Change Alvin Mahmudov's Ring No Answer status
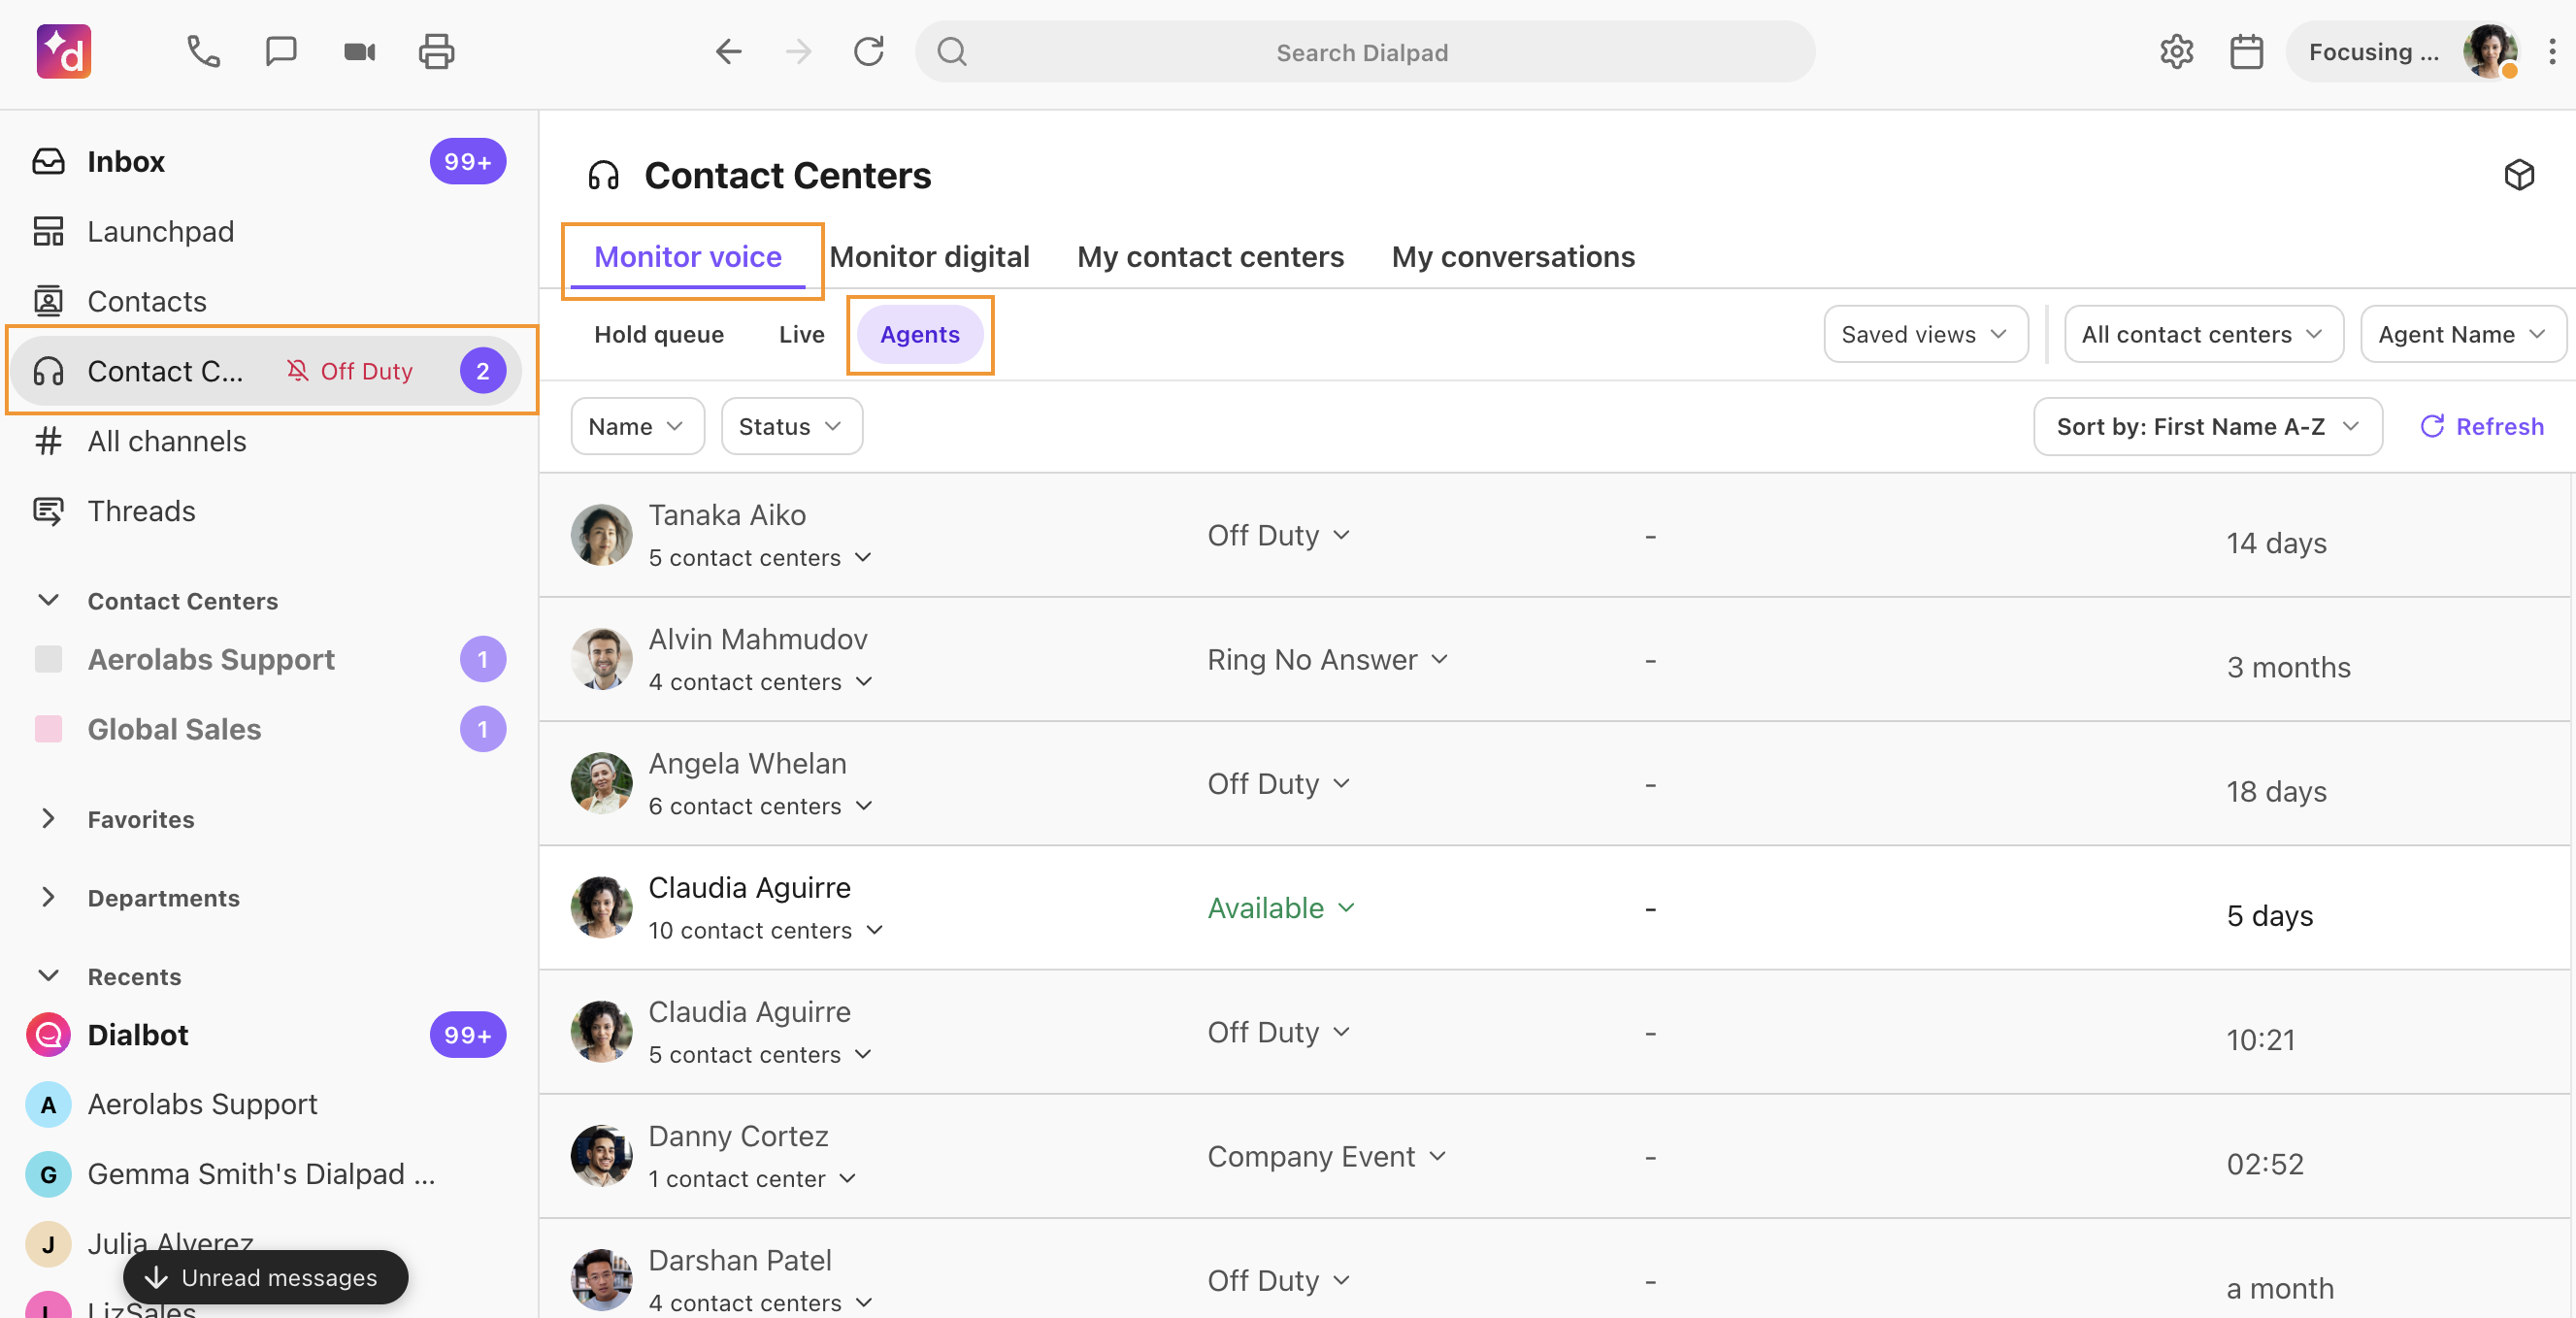This screenshot has height=1318, width=2576. point(1328,659)
